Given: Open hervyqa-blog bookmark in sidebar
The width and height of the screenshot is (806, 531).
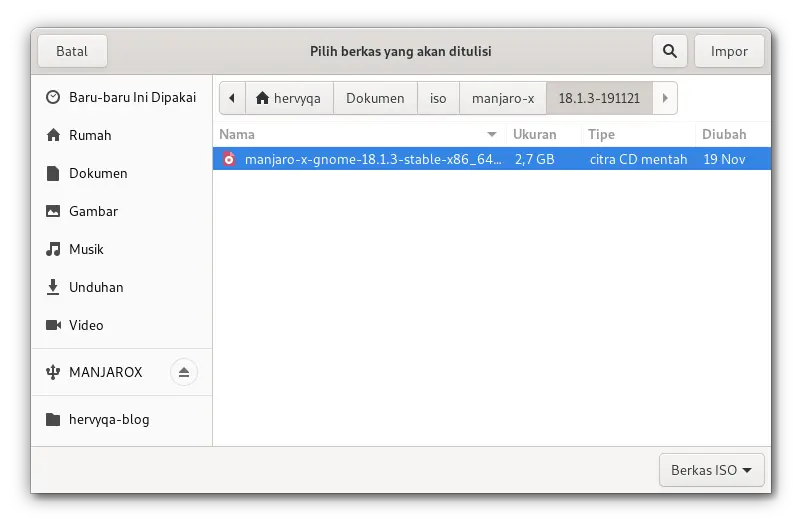Looking at the screenshot, I should 109,419.
